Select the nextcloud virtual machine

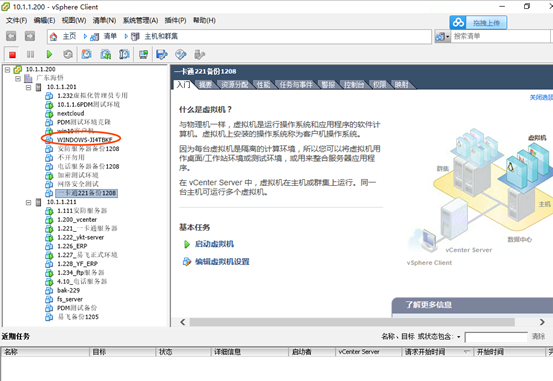click(71, 114)
